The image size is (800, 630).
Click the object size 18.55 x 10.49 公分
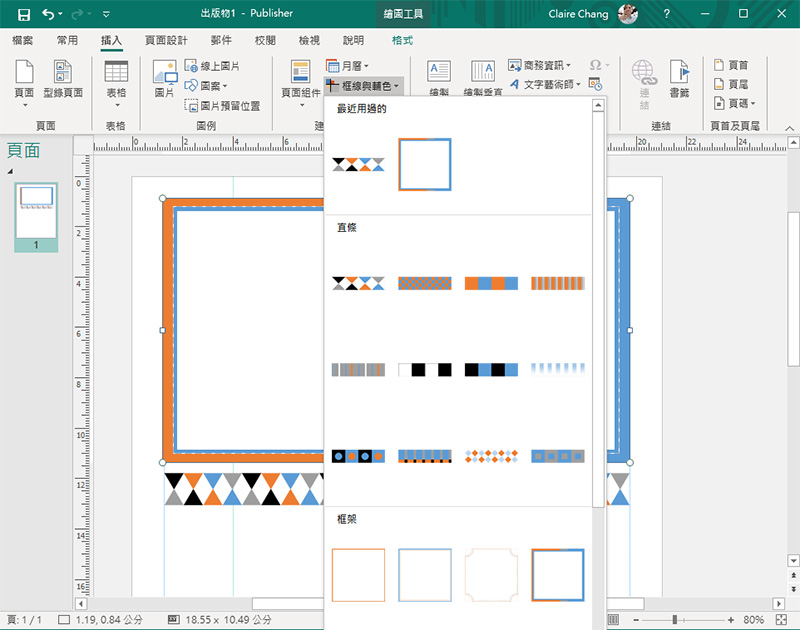coord(219,620)
